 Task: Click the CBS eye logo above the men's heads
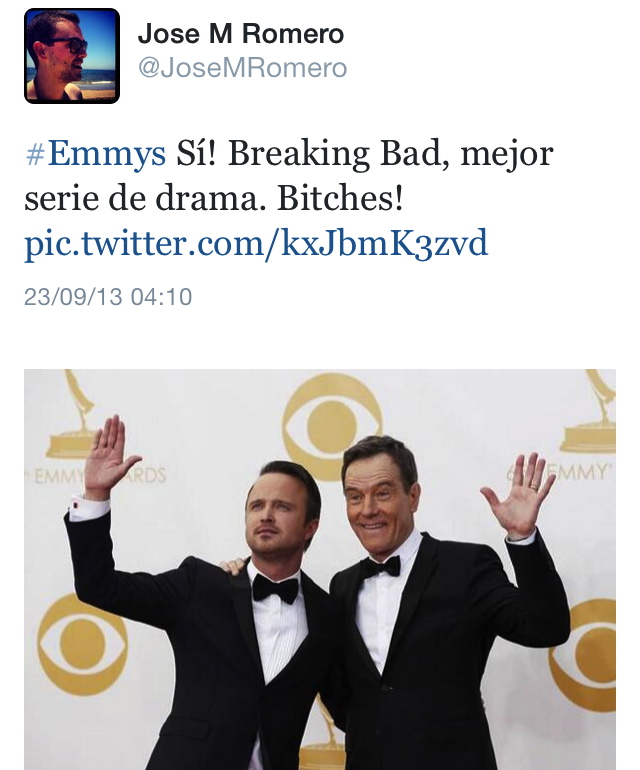tap(332, 424)
